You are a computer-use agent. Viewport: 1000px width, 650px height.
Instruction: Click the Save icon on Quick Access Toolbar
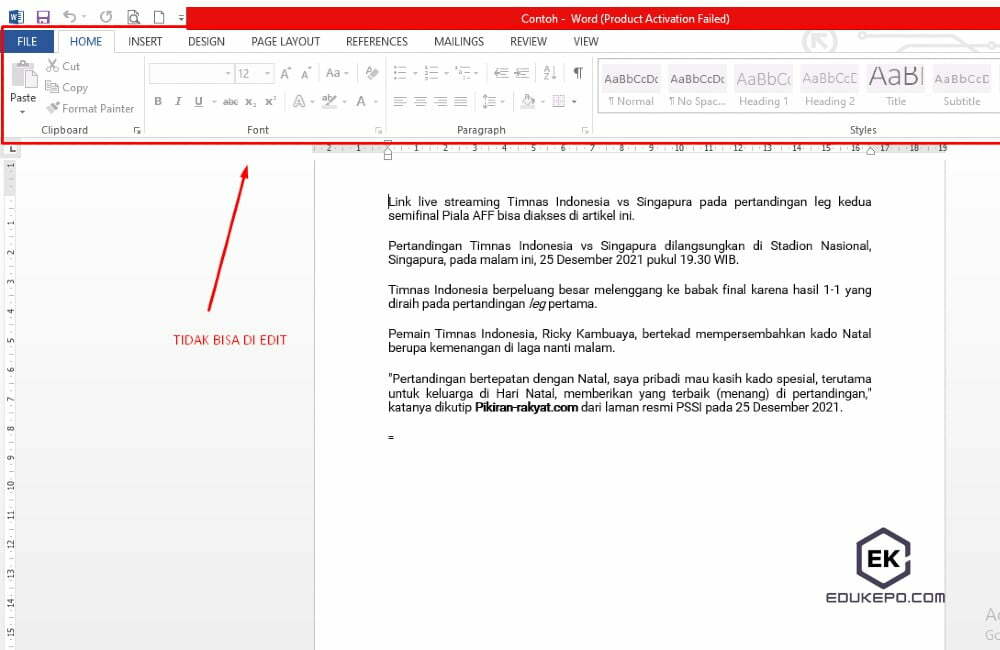click(42, 16)
